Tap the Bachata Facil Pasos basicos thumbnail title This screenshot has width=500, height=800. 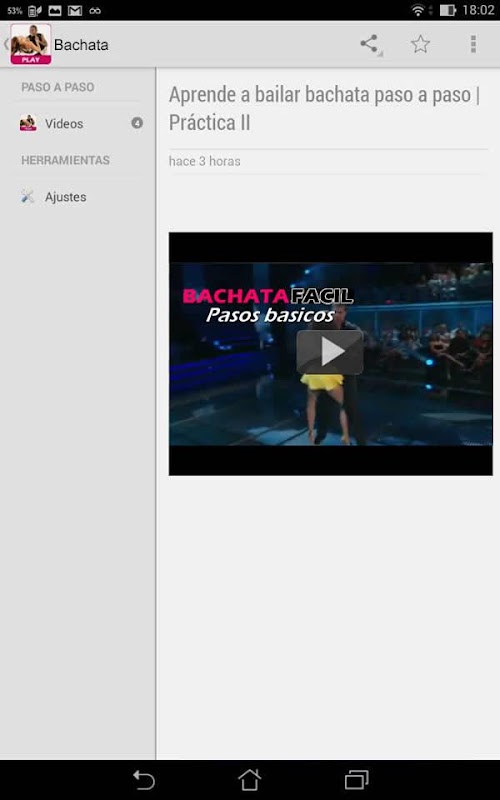click(x=268, y=305)
